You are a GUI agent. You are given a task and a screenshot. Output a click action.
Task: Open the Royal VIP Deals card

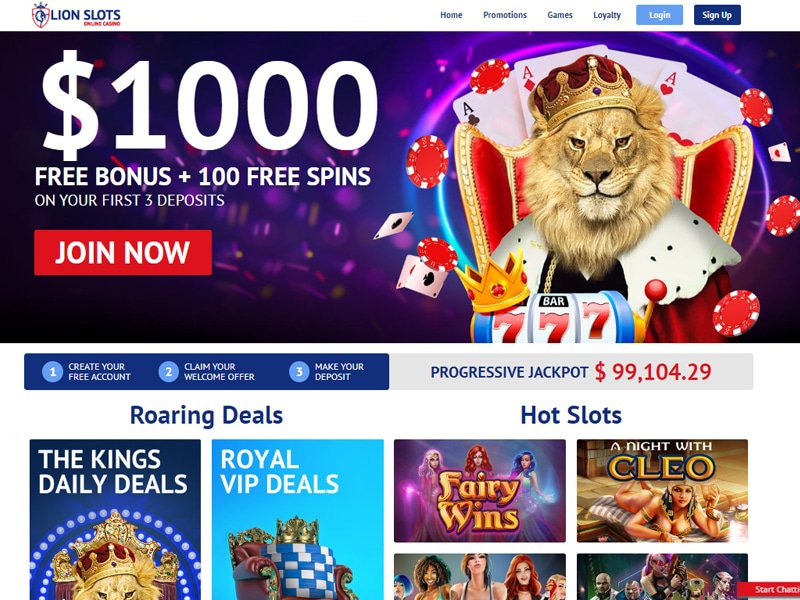tap(297, 519)
